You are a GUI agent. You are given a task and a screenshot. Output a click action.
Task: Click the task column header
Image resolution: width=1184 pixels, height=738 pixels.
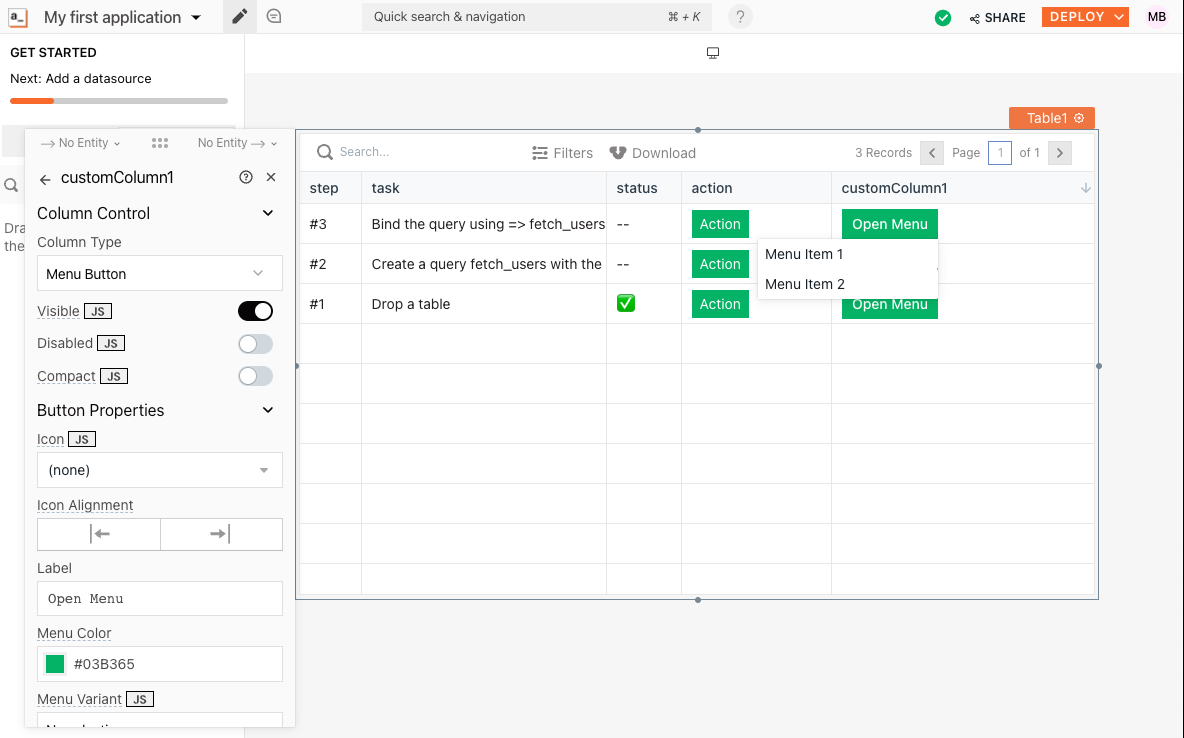coord(484,188)
